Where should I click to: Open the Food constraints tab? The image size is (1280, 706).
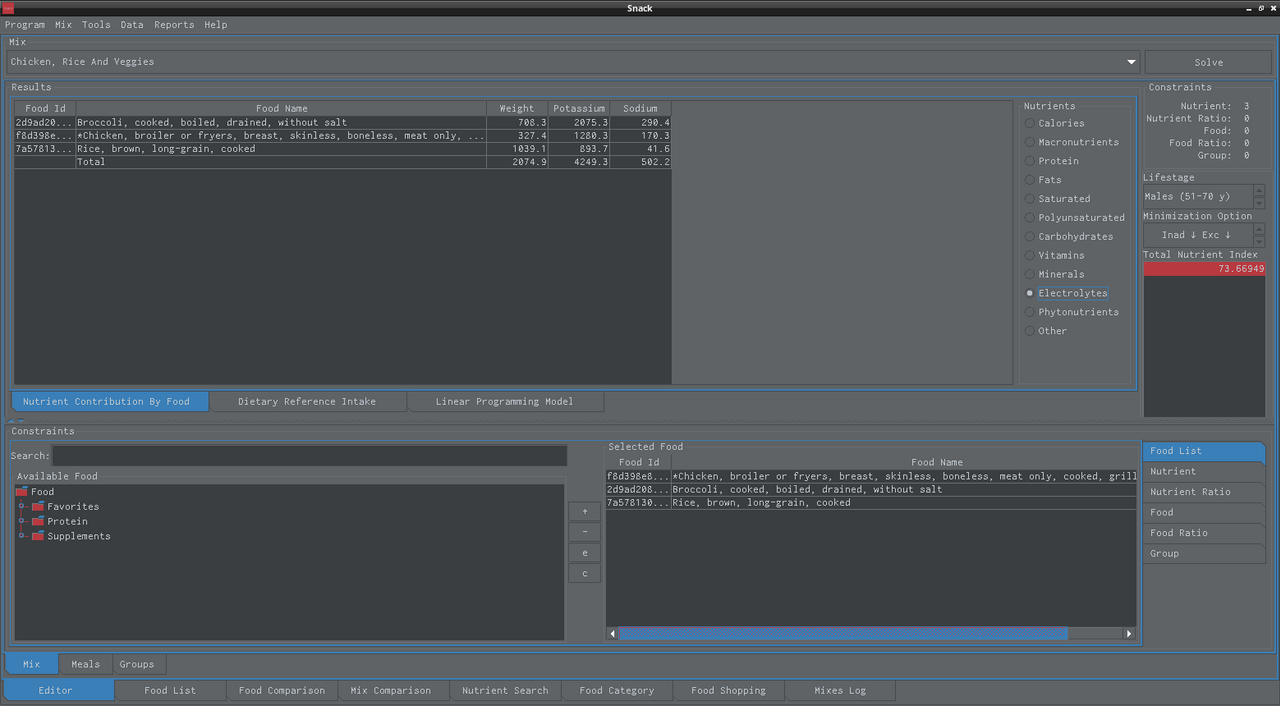click(1204, 513)
